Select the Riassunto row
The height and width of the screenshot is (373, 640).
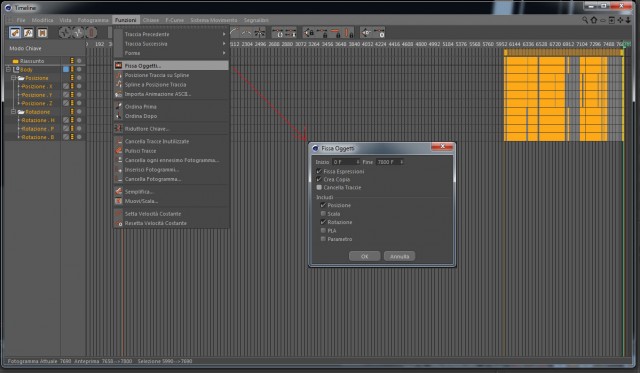tap(32, 61)
